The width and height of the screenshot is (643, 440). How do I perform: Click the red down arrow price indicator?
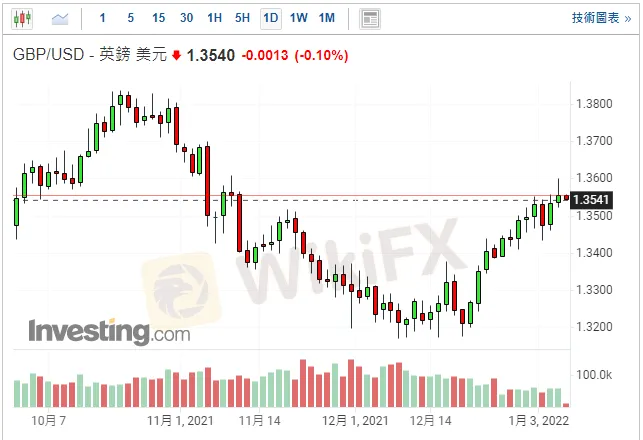pyautogui.click(x=177, y=56)
